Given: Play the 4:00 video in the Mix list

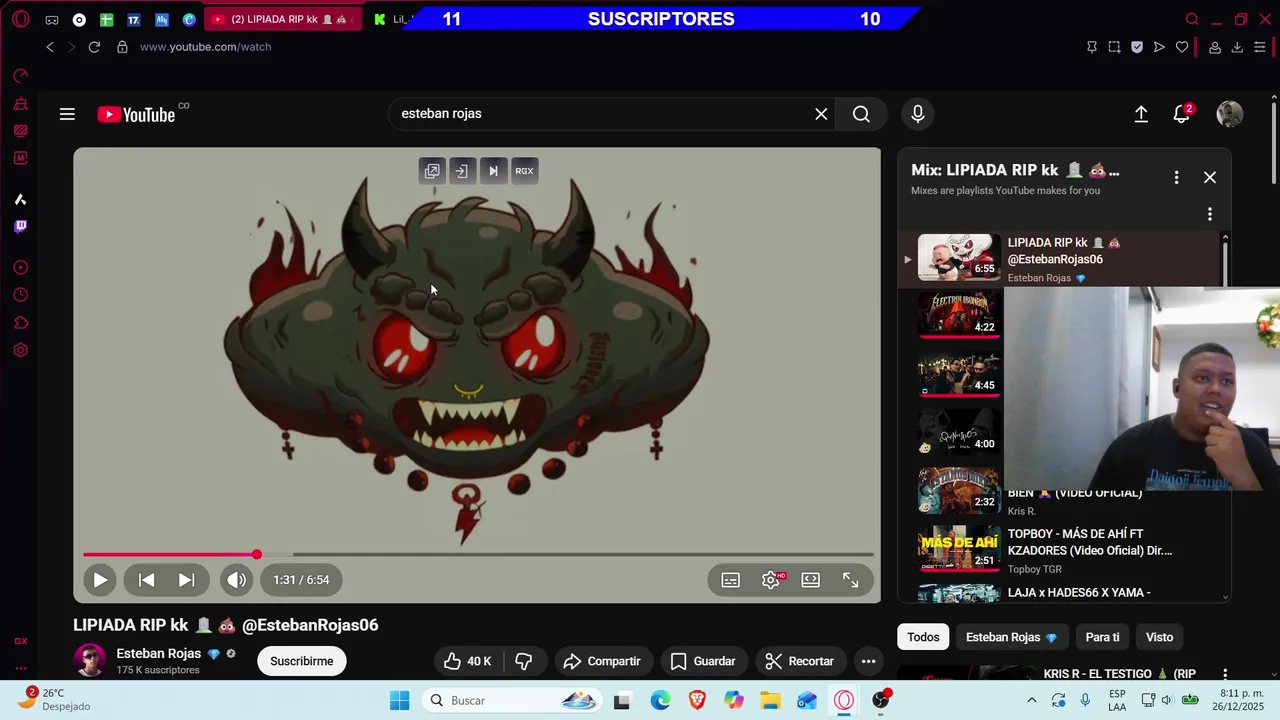Looking at the screenshot, I should click(x=959, y=432).
